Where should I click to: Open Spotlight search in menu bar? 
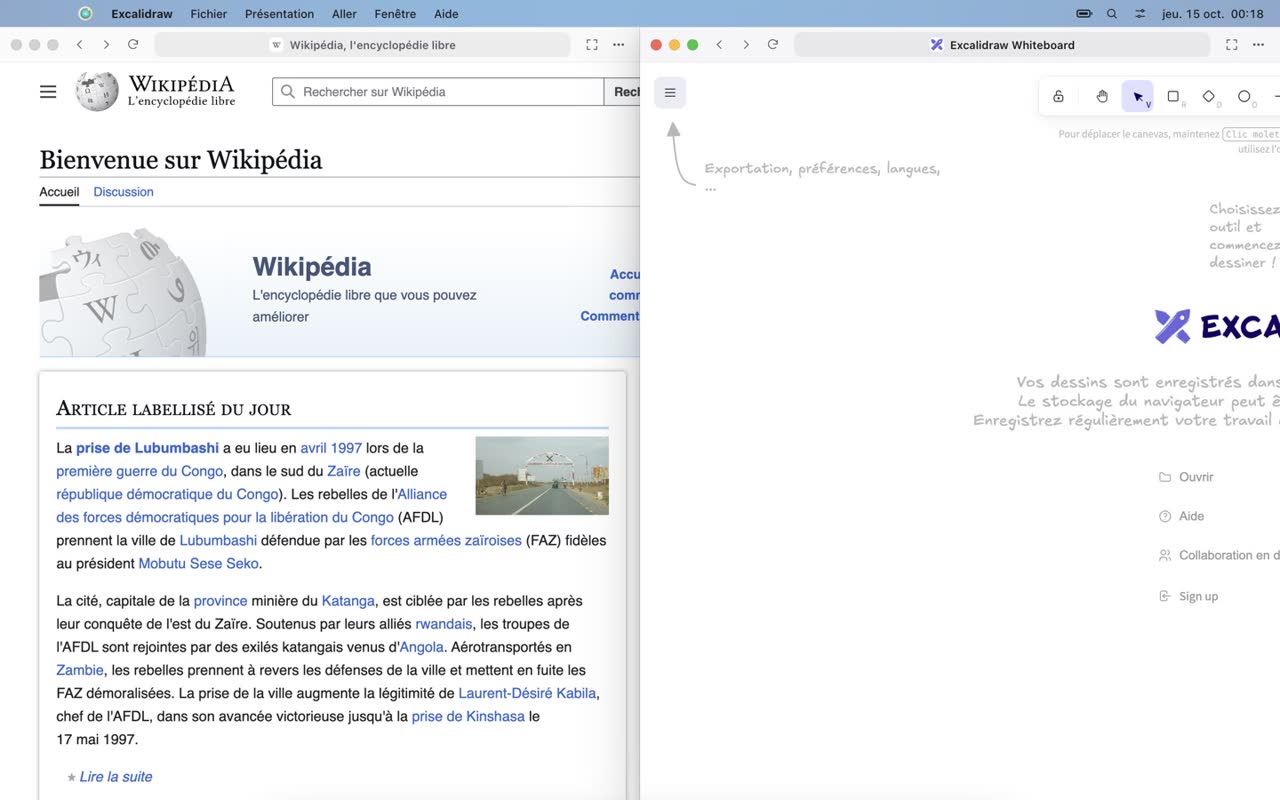click(x=1112, y=14)
